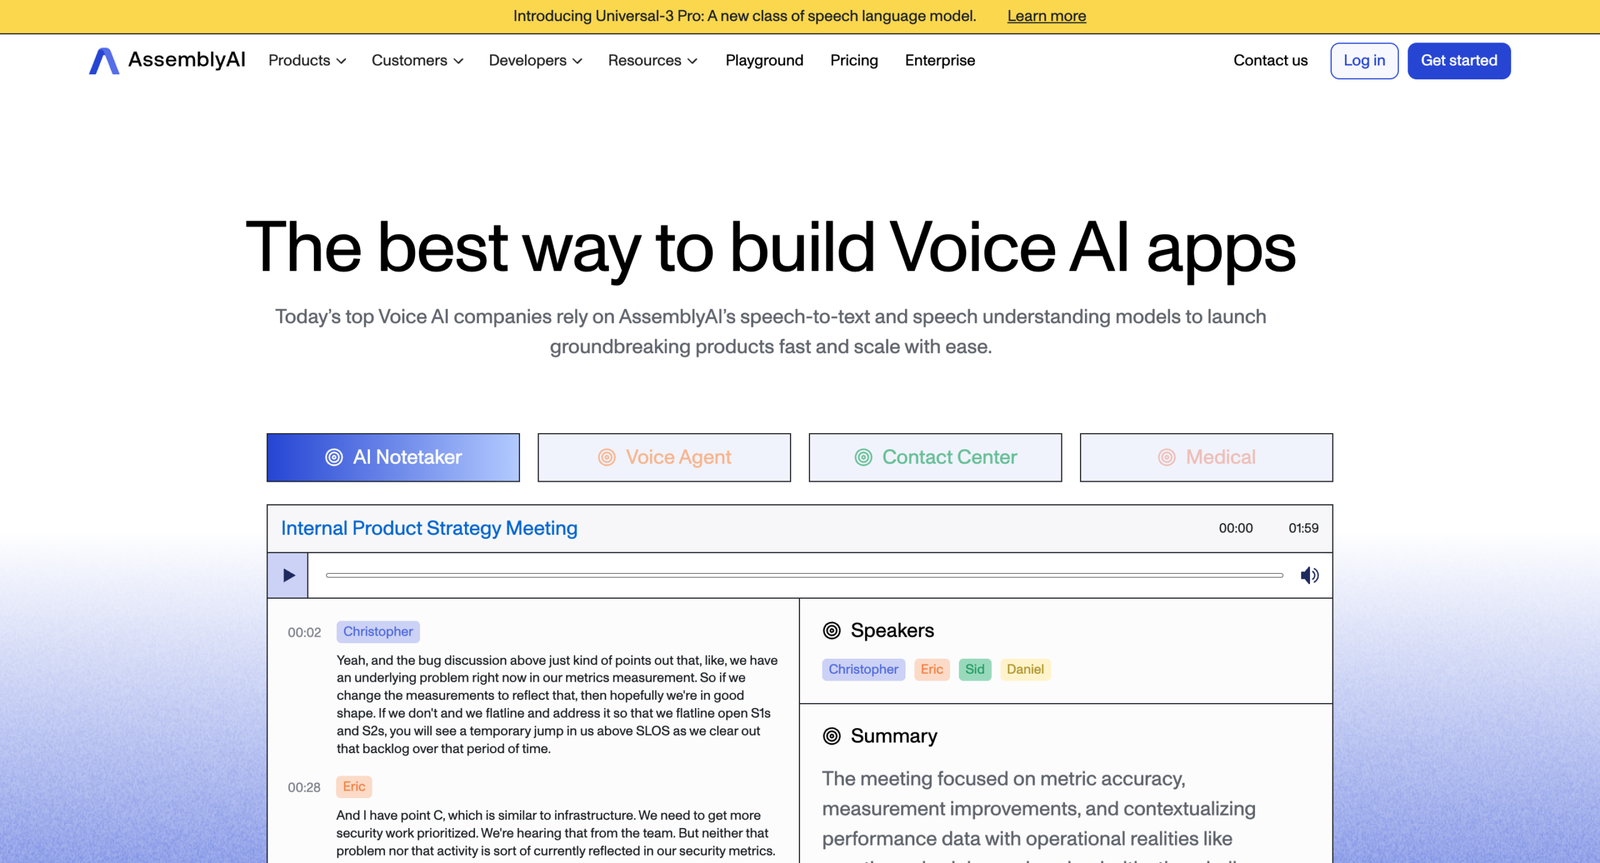Open the Customers dropdown menu
Image resolution: width=1600 pixels, height=863 pixels.
[417, 61]
